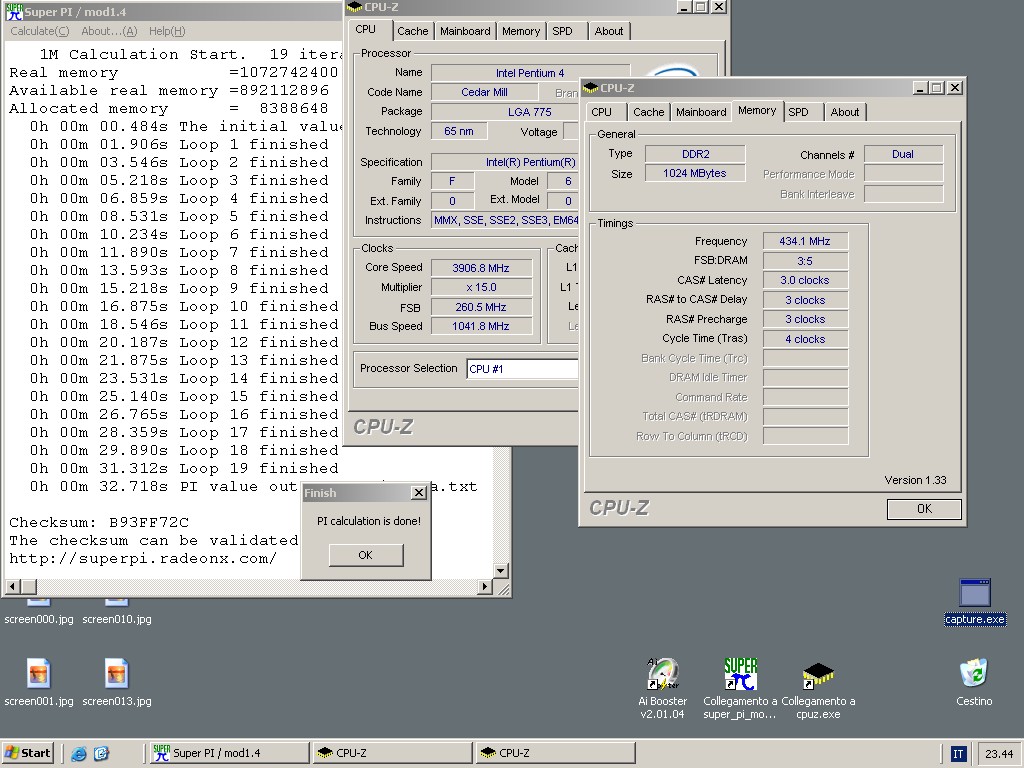Minimize the front CPU-Z Memory window
The width and height of the screenshot is (1024, 768).
coord(920,88)
